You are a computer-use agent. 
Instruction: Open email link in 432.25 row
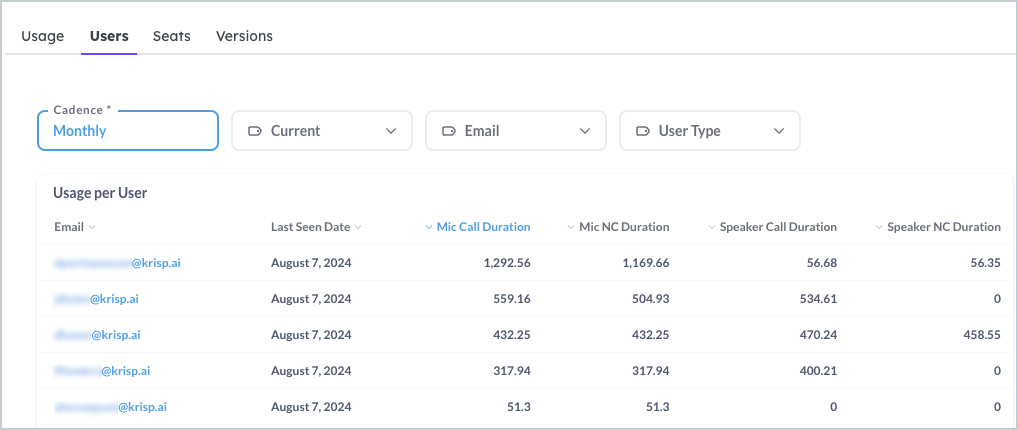(97, 335)
